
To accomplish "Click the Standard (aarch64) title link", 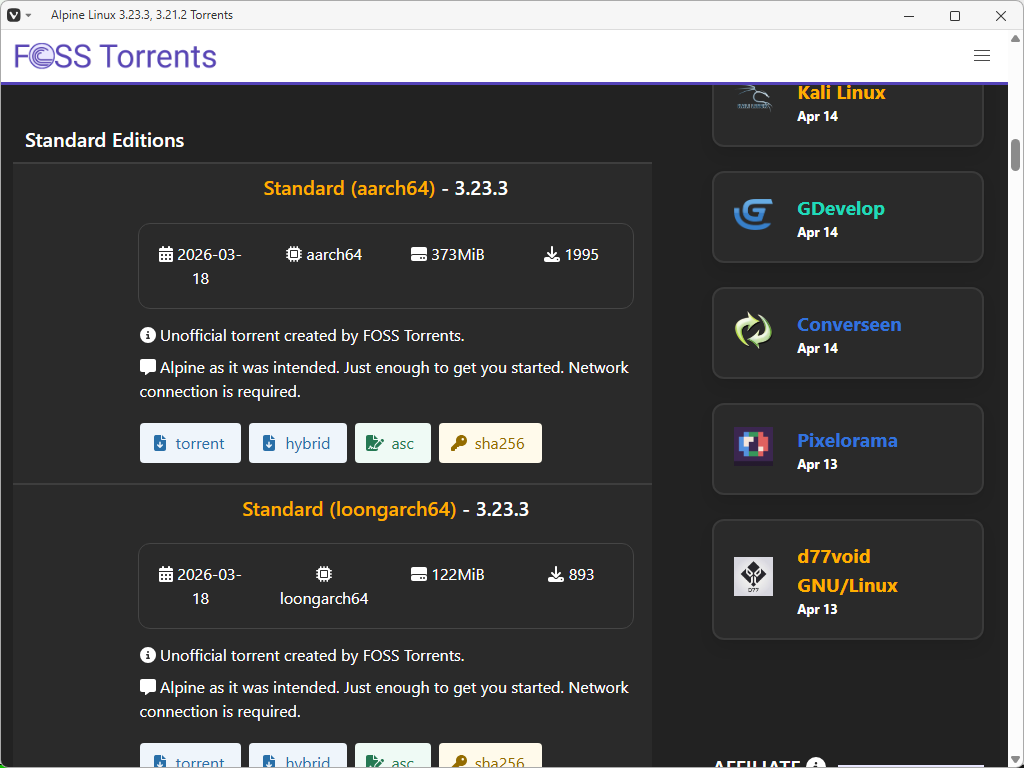I will [x=349, y=188].
